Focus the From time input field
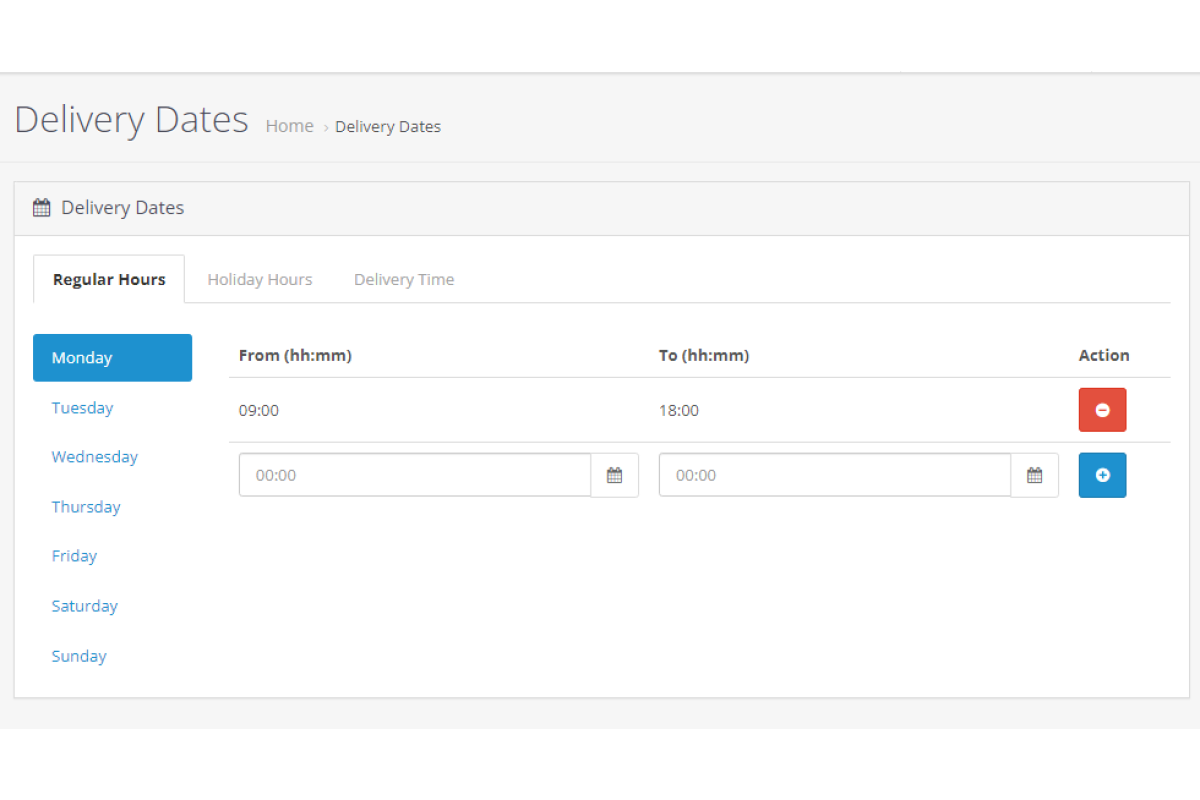Screen dimensions: 1200x800 (415, 475)
